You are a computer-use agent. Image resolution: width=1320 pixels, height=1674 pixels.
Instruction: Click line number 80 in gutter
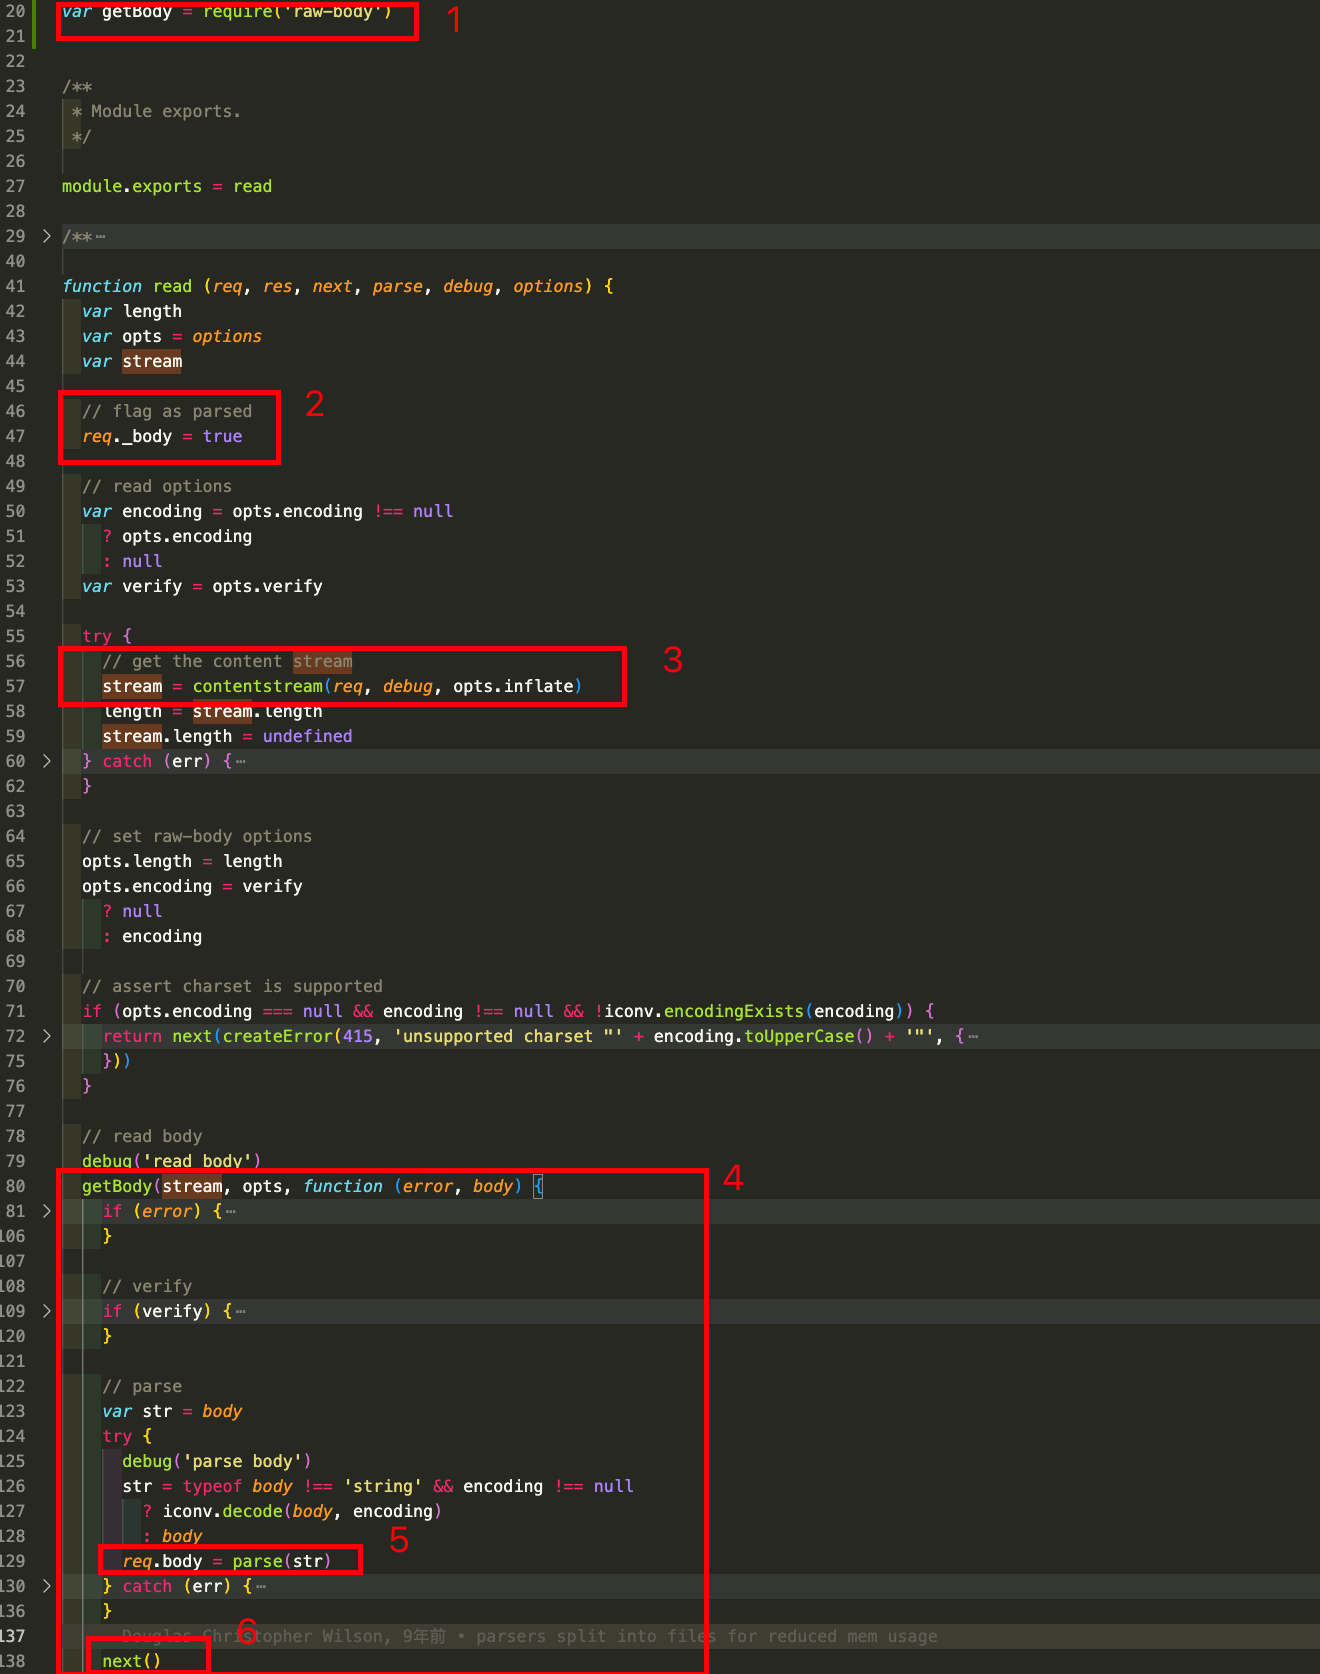tap(15, 1186)
